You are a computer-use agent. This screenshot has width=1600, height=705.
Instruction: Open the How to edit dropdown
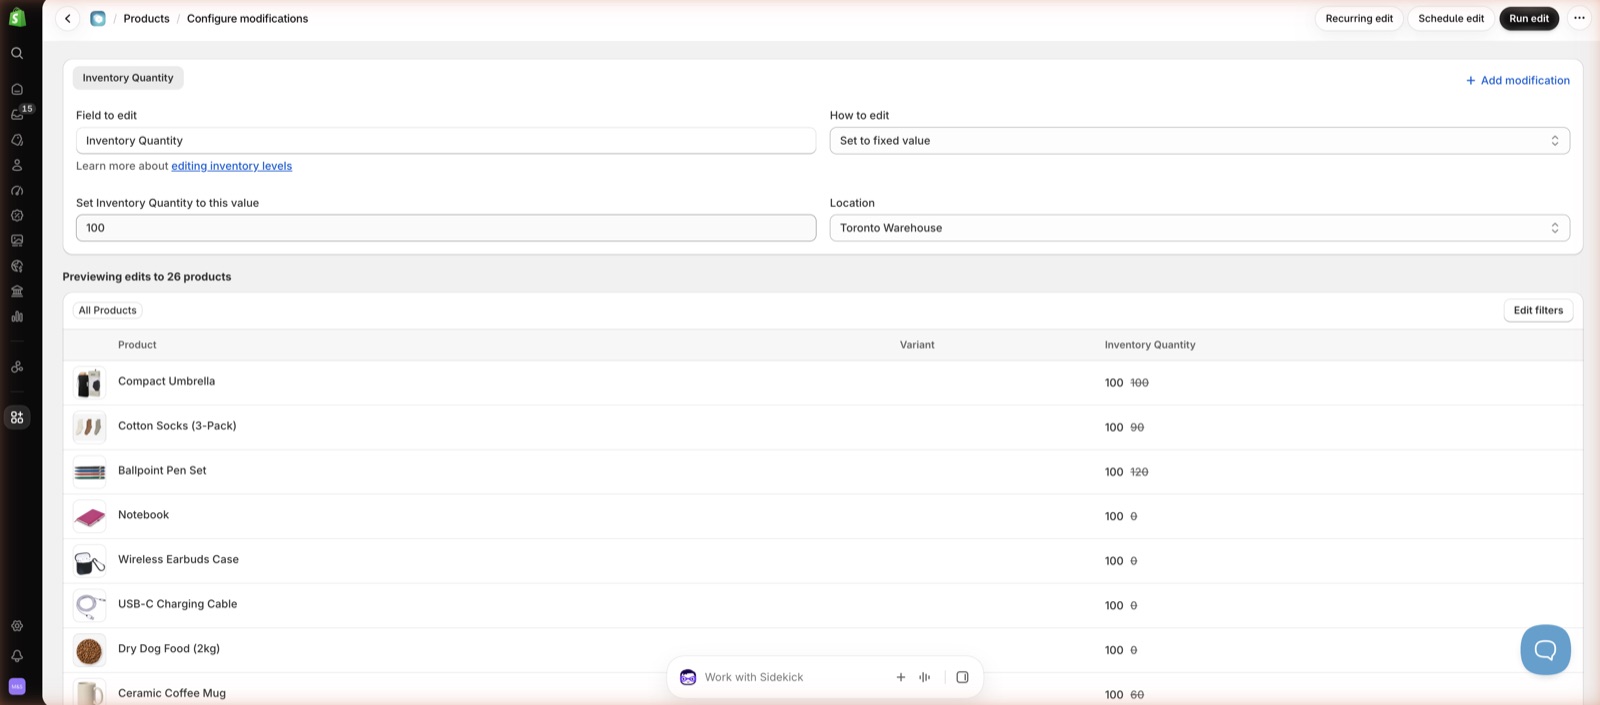1199,141
